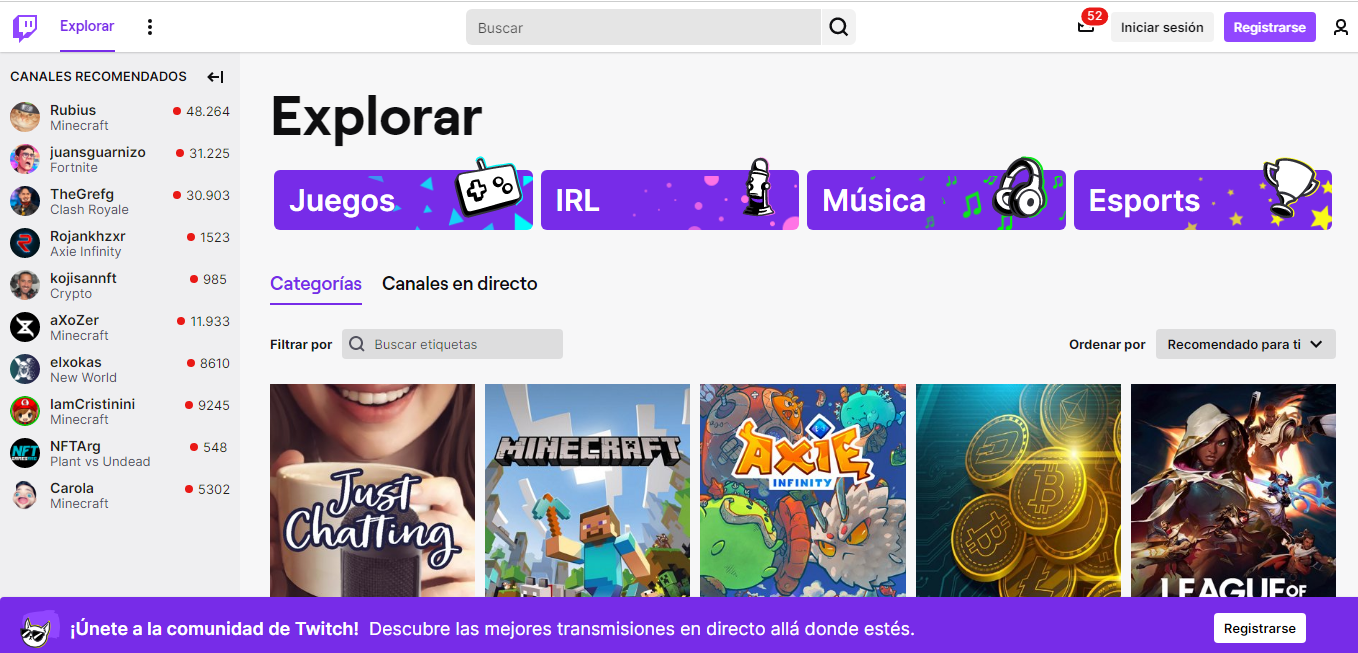Click kojisannft channel avatar
This screenshot has height=653, width=1358.
(25, 285)
